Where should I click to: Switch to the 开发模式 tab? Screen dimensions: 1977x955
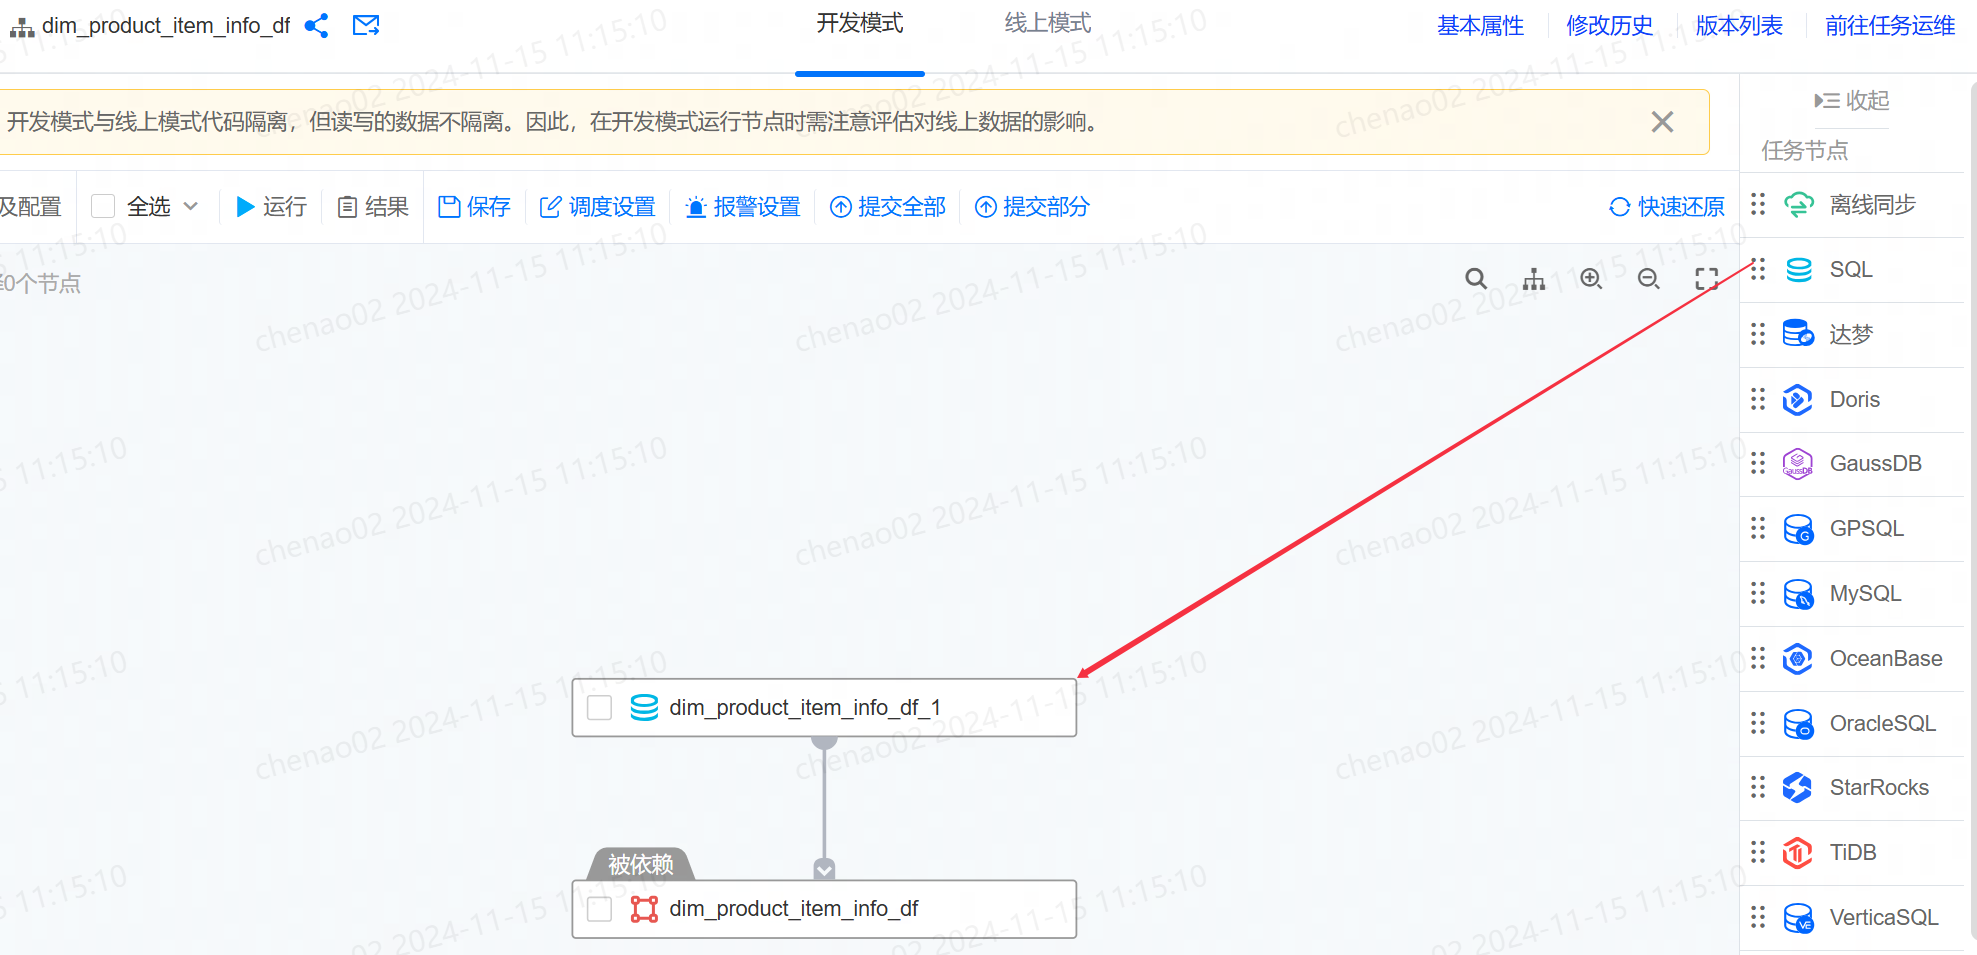pyautogui.click(x=859, y=24)
